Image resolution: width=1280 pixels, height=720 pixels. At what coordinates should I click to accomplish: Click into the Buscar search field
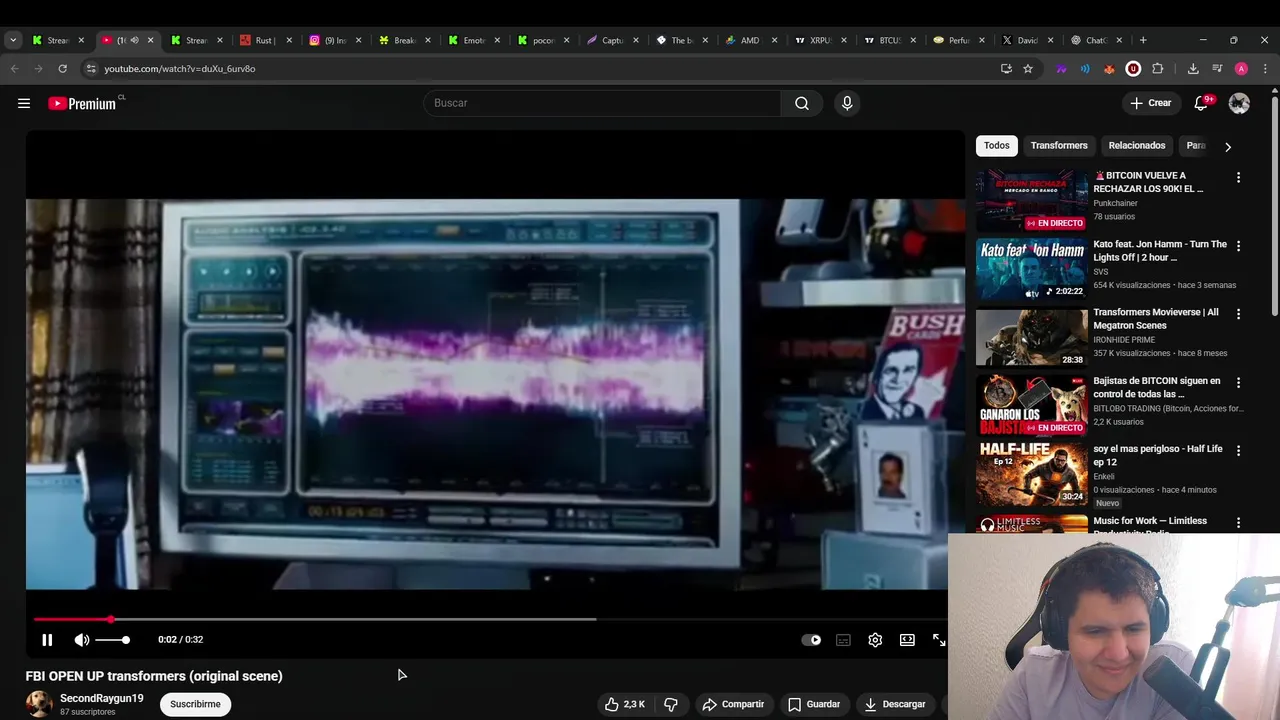pos(602,103)
